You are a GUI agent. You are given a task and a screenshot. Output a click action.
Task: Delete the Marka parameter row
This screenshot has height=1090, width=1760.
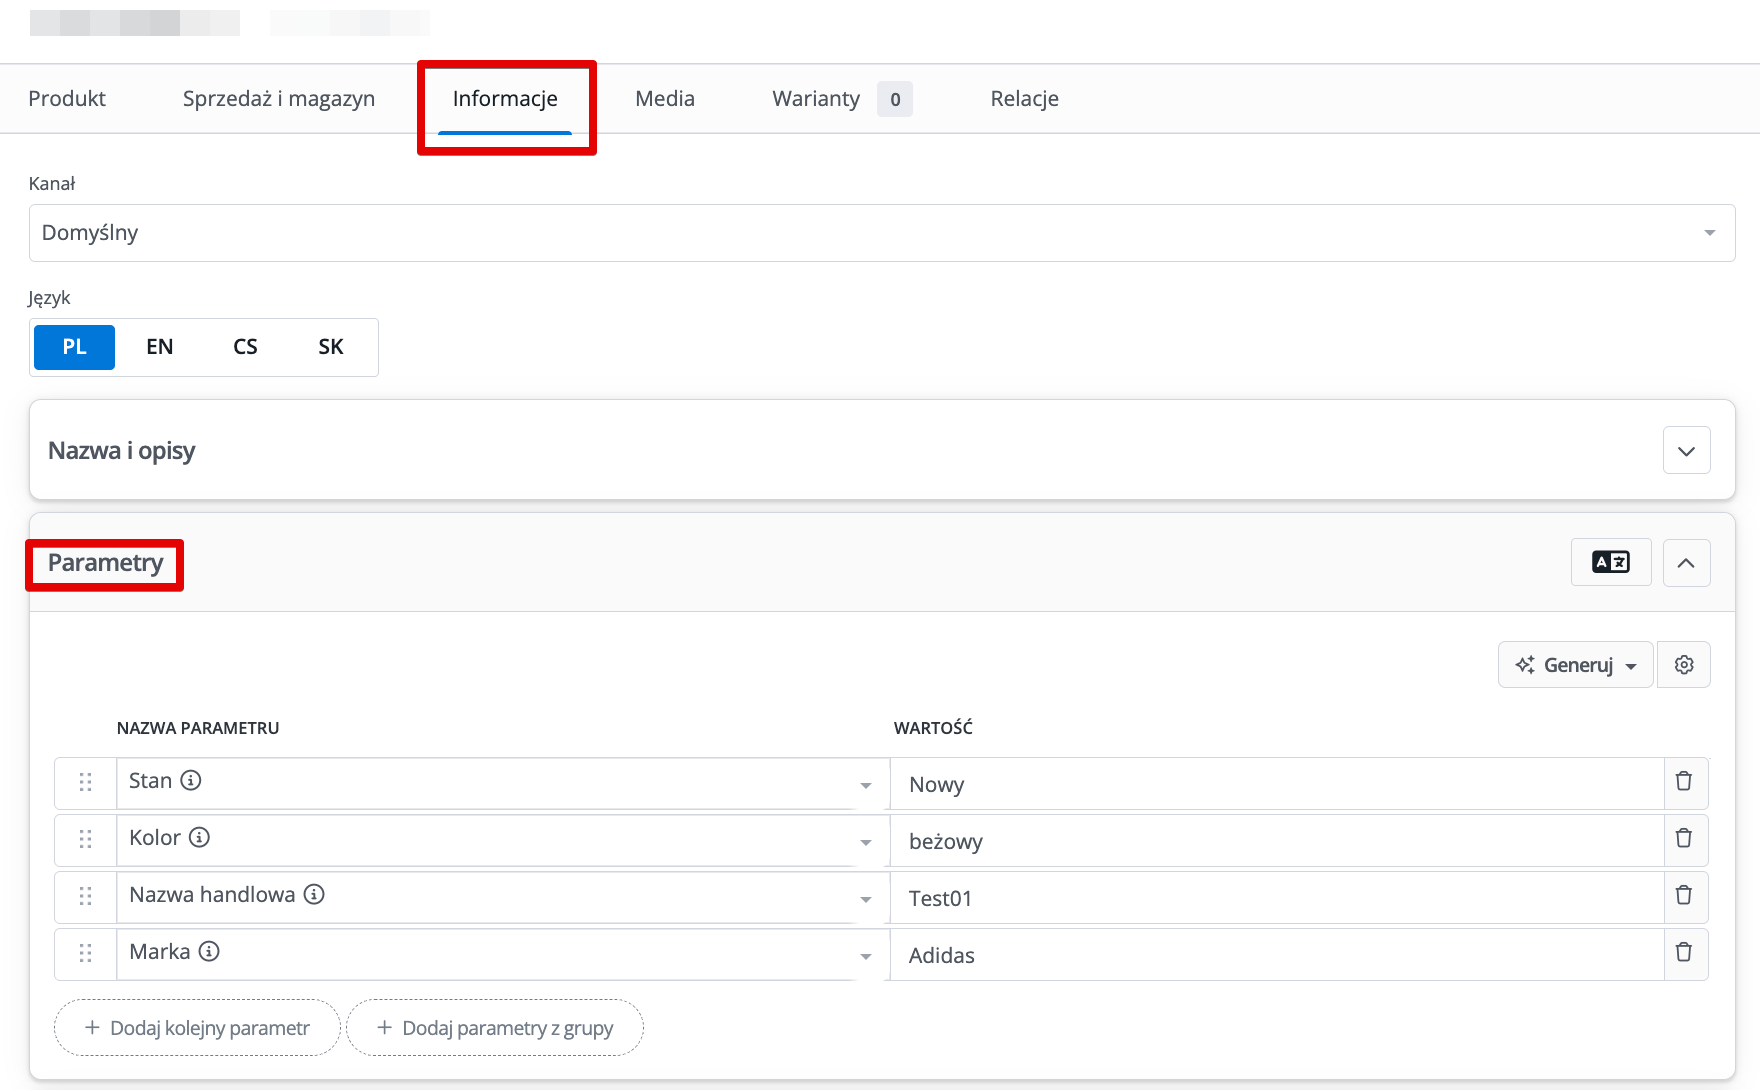(x=1685, y=954)
